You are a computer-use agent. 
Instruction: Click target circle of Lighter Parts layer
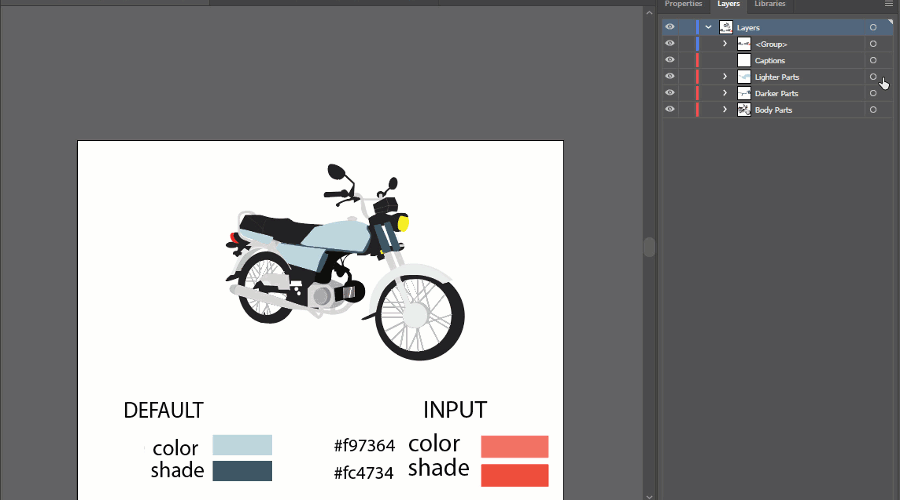coord(873,76)
